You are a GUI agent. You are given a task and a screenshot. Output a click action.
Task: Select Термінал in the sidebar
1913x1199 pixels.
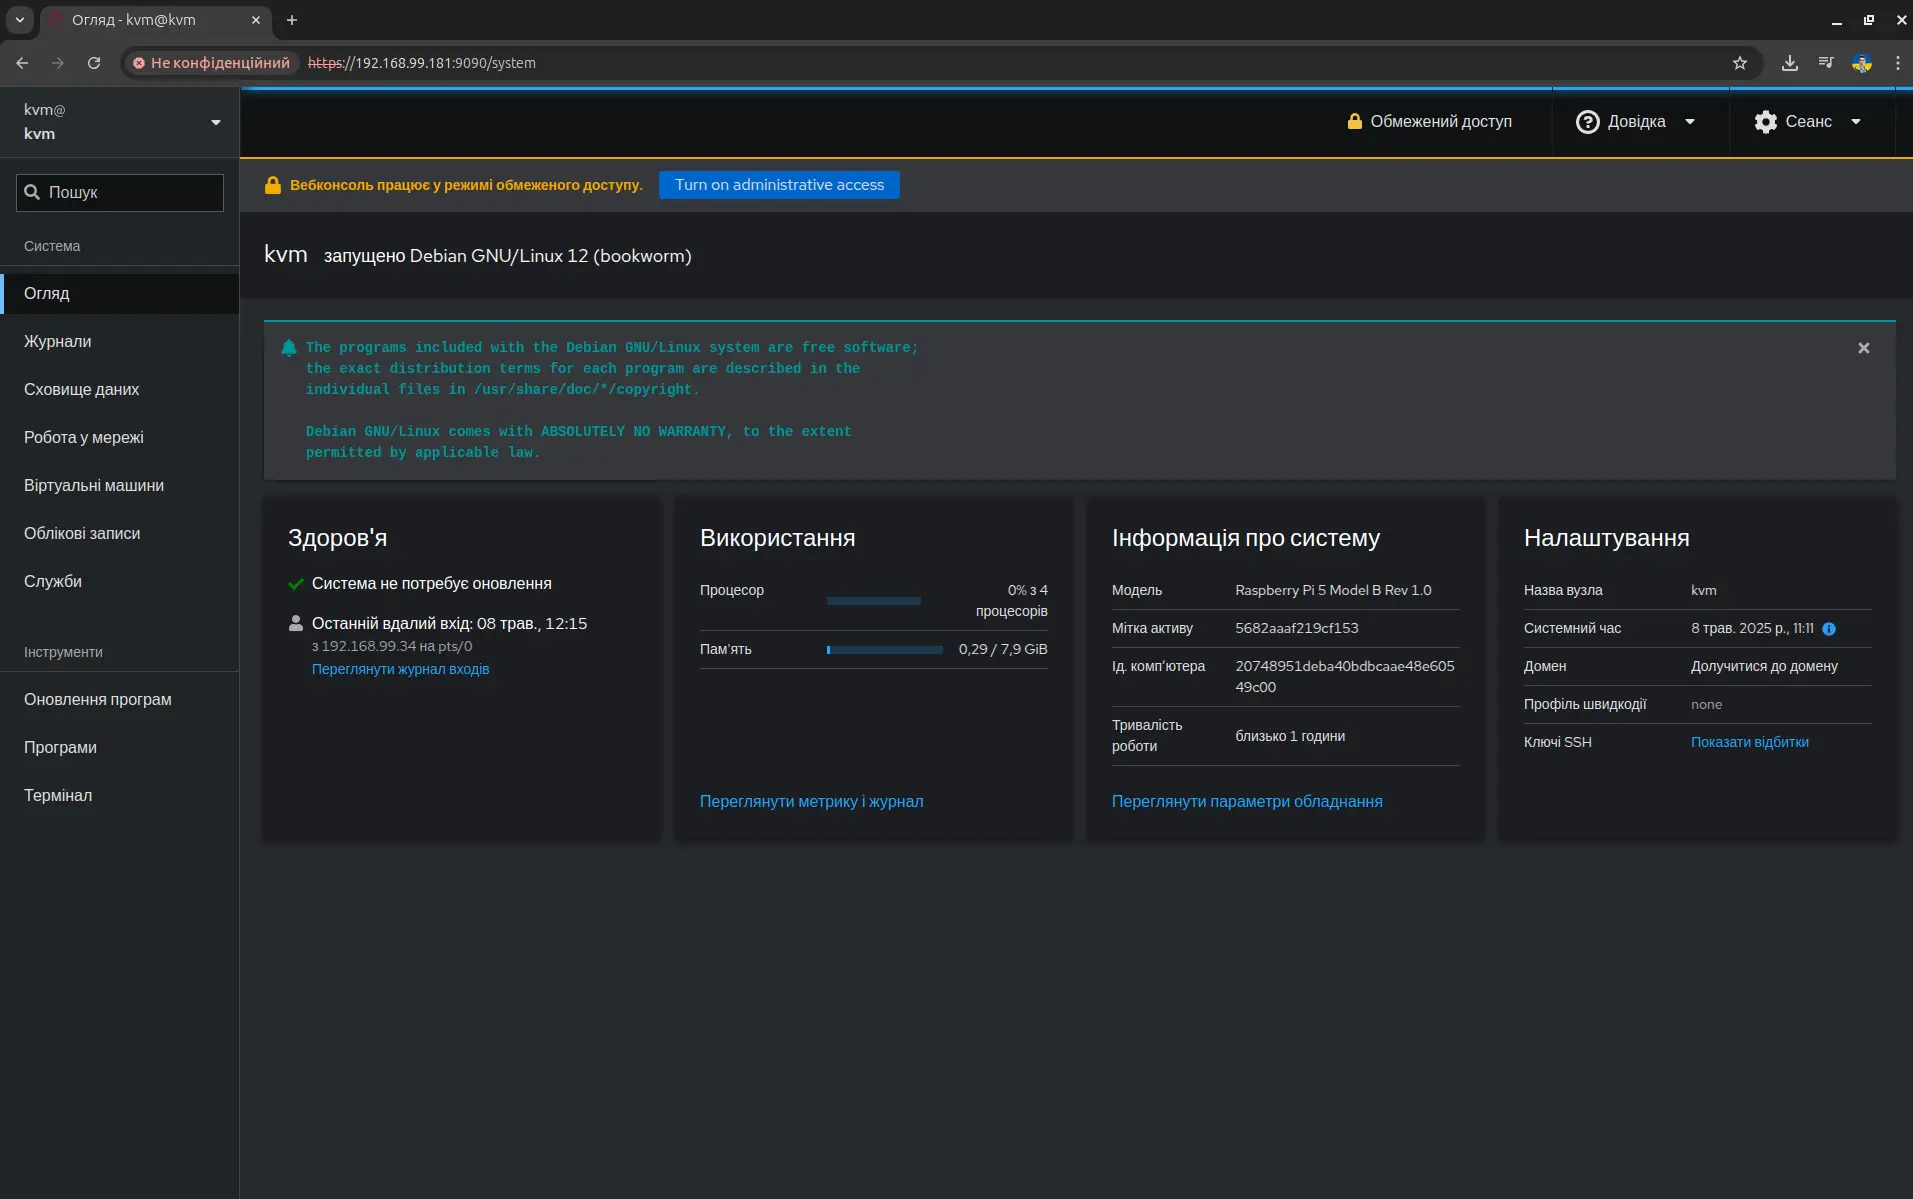pyautogui.click(x=58, y=795)
